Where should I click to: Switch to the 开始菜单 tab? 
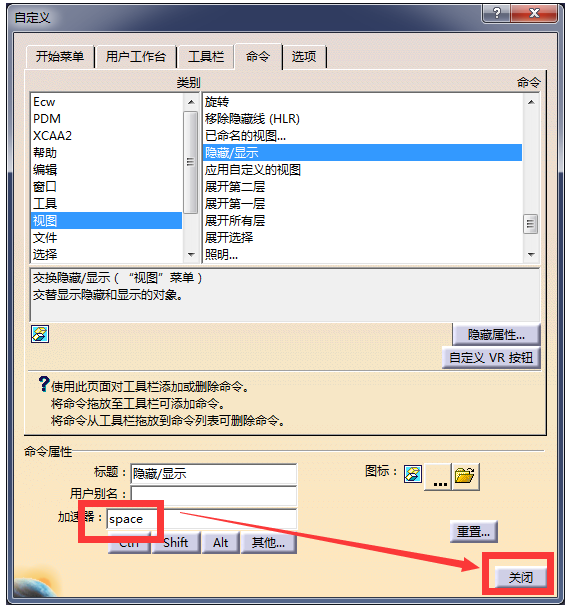60,57
